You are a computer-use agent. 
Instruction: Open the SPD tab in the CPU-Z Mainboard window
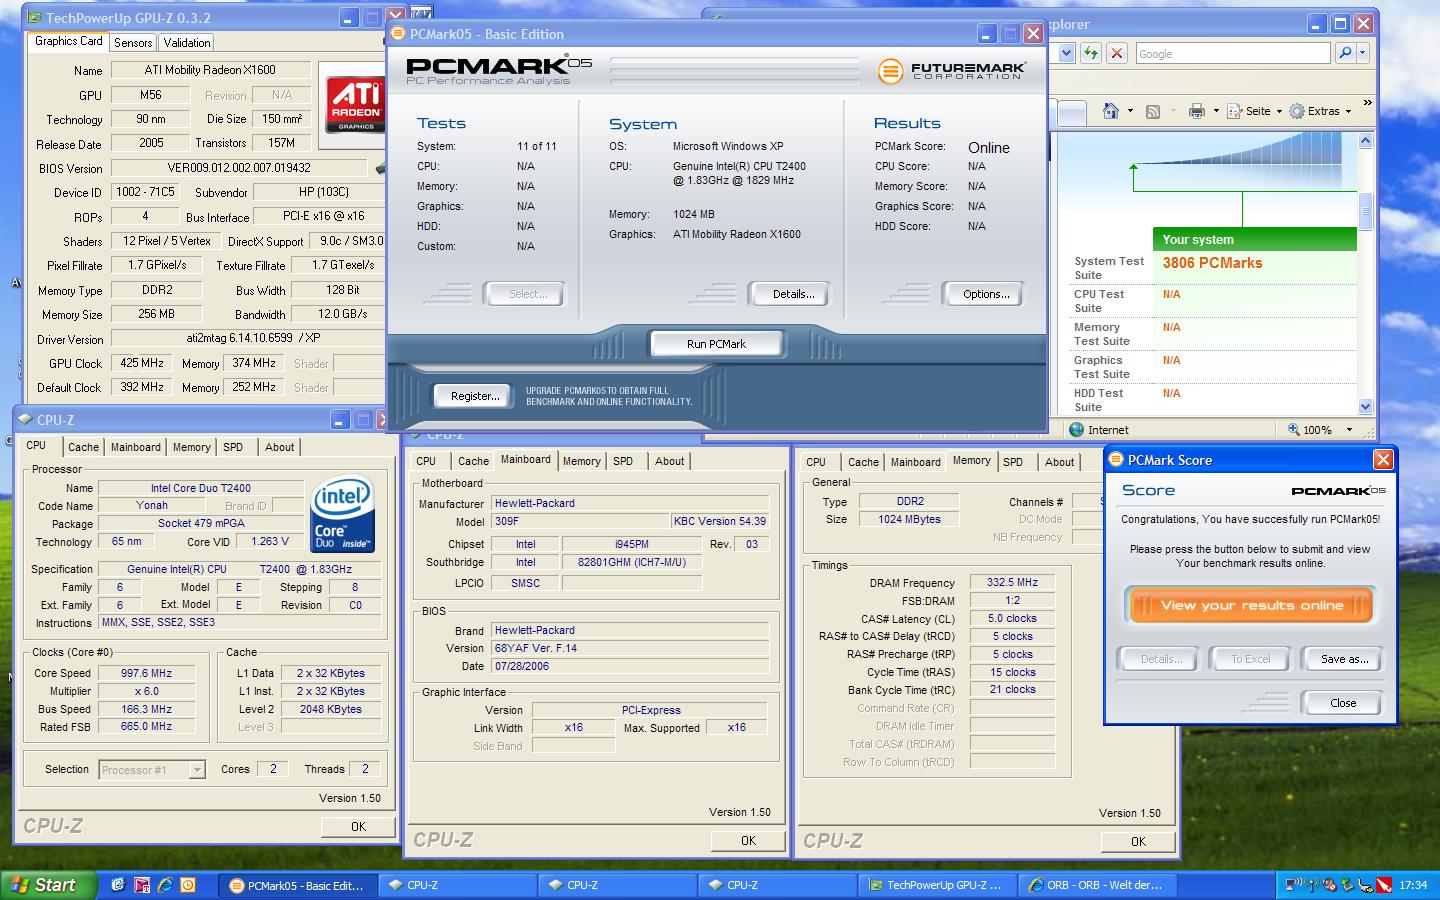(623, 461)
